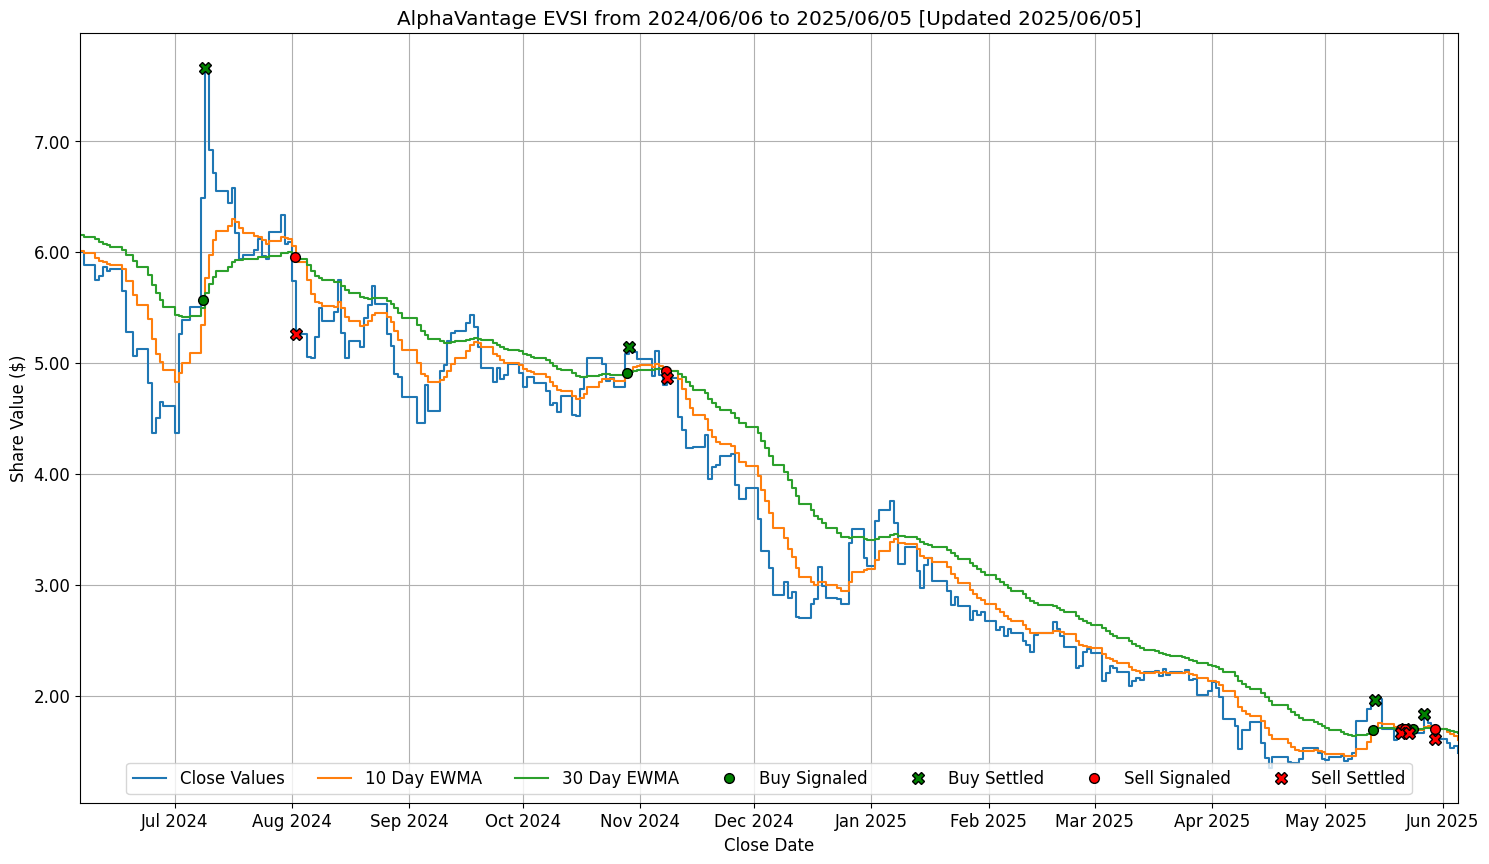The height and width of the screenshot is (864, 1489).
Task: Click the Jun 2025 x-axis tick label
Action: coord(1443,821)
